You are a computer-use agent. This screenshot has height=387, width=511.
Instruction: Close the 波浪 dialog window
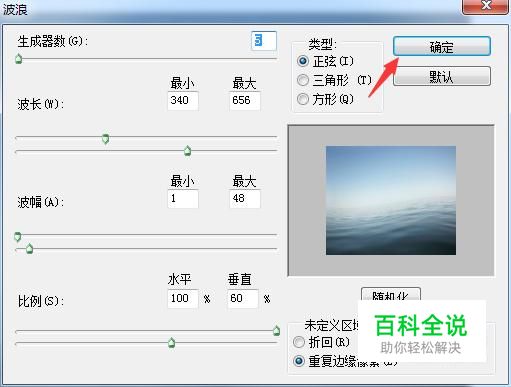point(486,6)
